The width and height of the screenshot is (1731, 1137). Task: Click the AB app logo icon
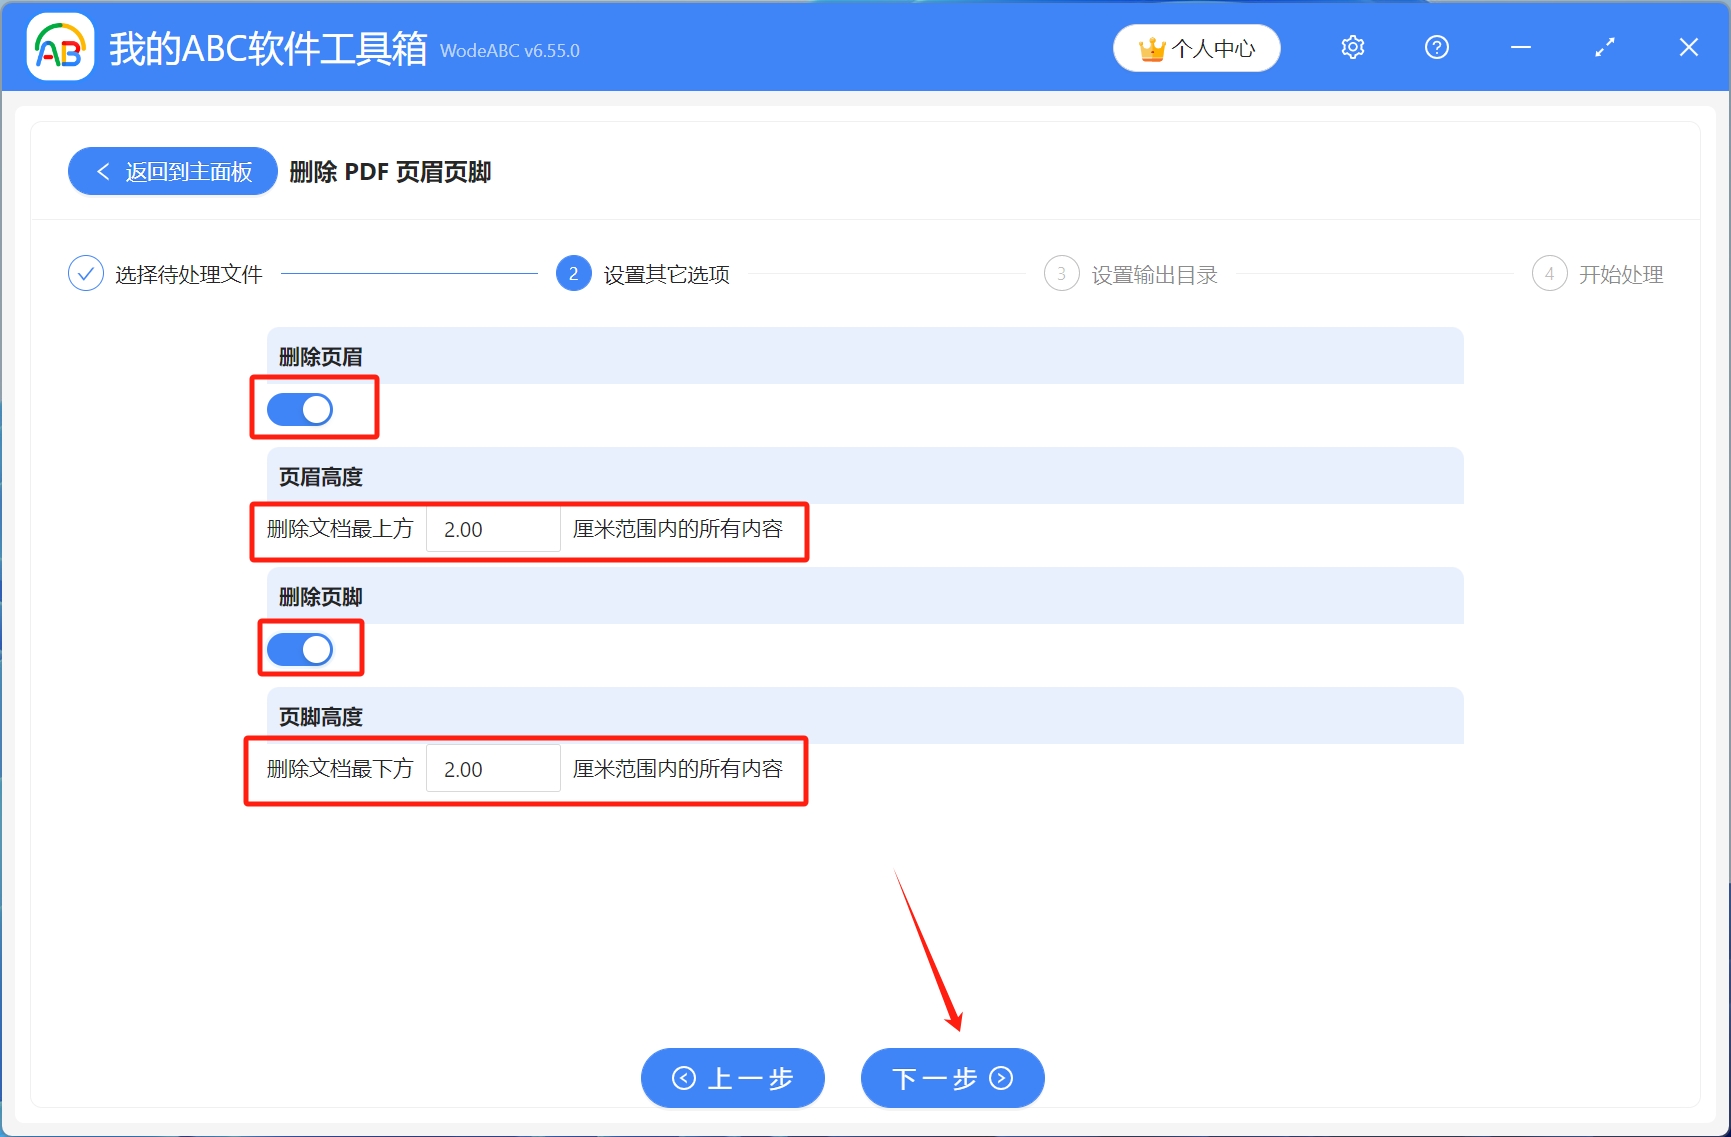[59, 46]
